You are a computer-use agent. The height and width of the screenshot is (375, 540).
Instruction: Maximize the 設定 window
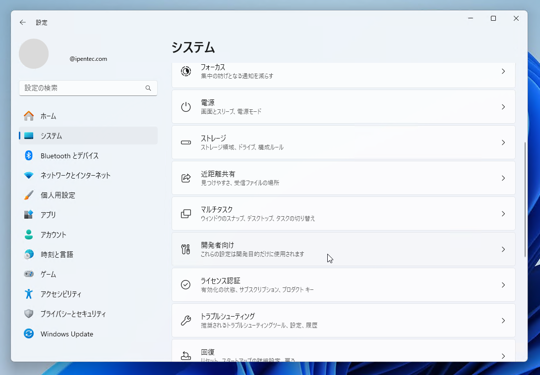[x=493, y=18]
